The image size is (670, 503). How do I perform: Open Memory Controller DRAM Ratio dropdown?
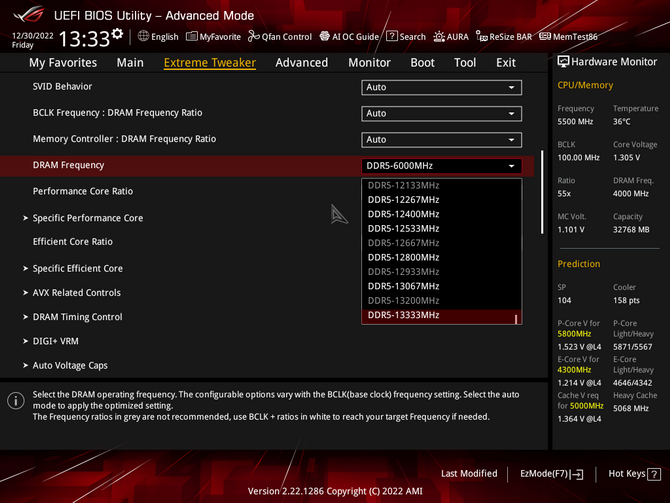tap(441, 140)
